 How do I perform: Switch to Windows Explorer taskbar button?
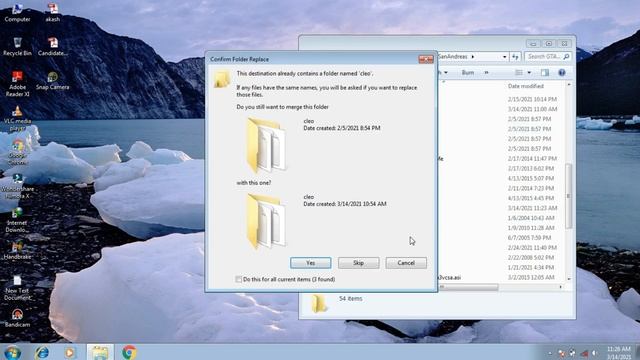pos(100,352)
